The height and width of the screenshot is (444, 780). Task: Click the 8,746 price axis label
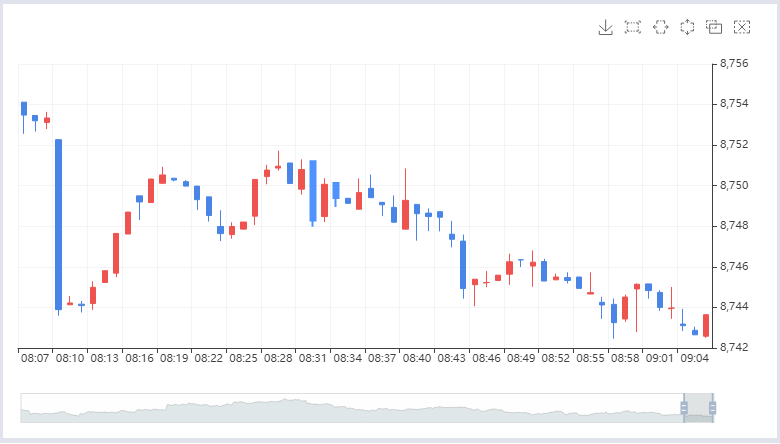[x=734, y=266]
